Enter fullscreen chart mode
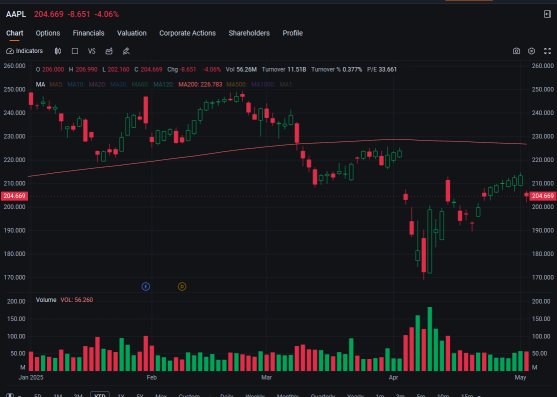Screen dimensions: 557x397 (x=547, y=51)
